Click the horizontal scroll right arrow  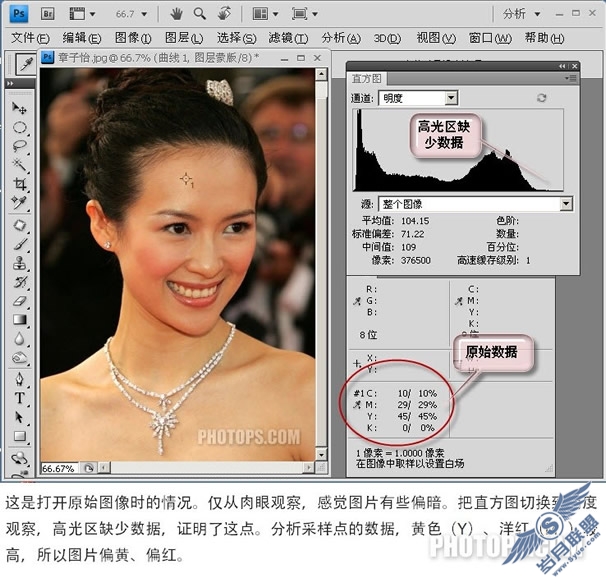point(308,468)
